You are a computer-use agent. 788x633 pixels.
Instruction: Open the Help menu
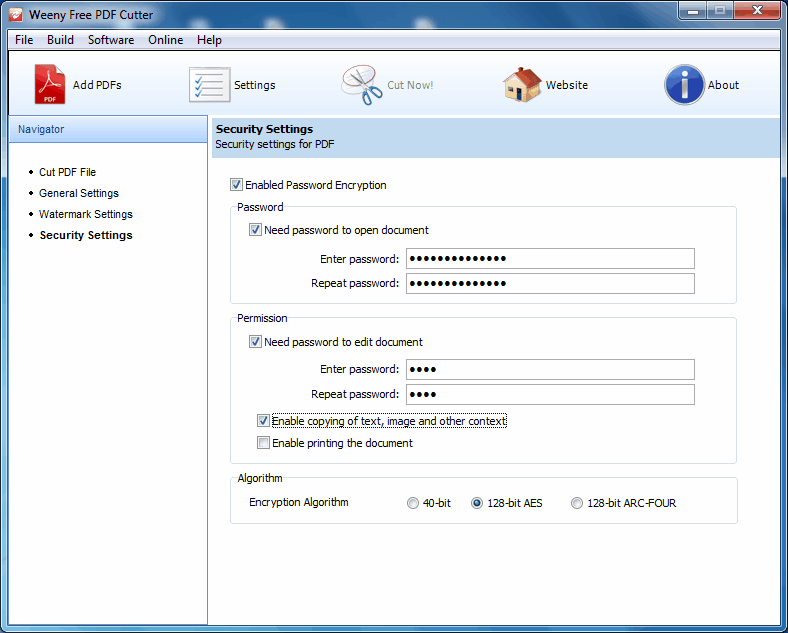tap(209, 40)
